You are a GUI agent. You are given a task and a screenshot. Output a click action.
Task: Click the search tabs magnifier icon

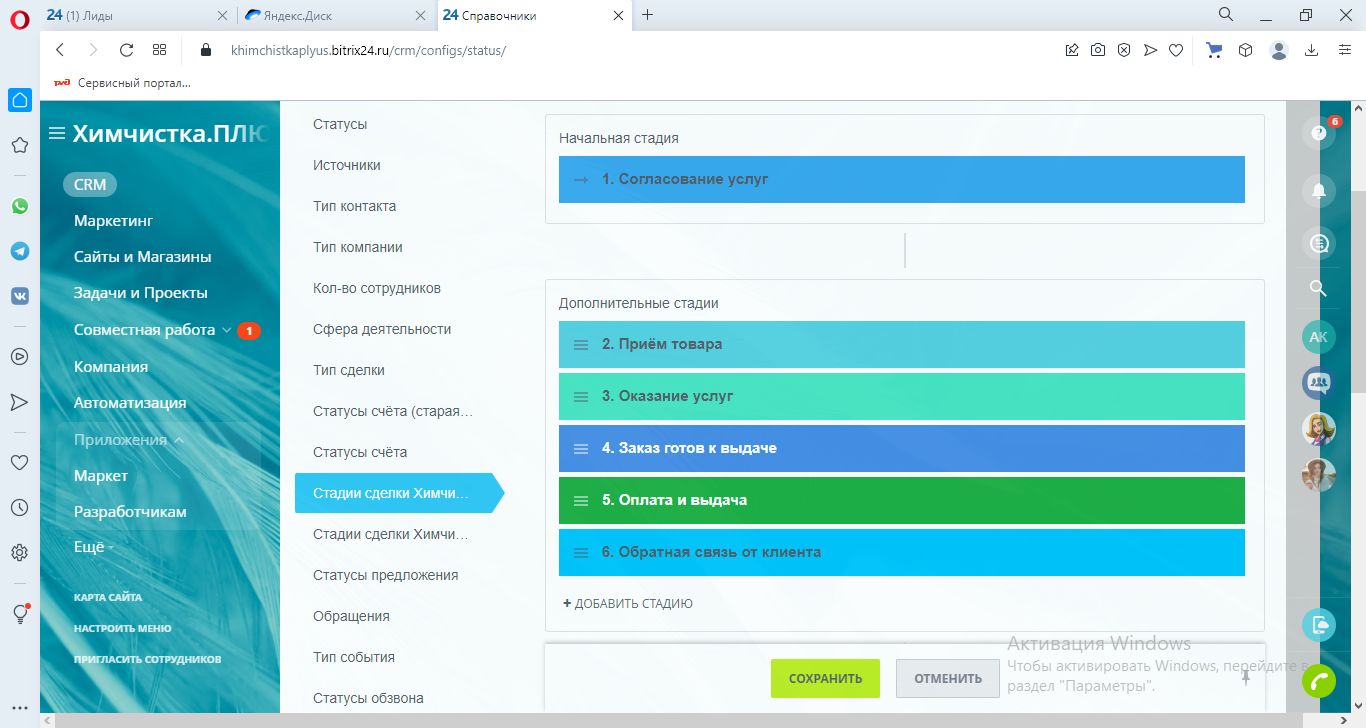click(x=1226, y=15)
